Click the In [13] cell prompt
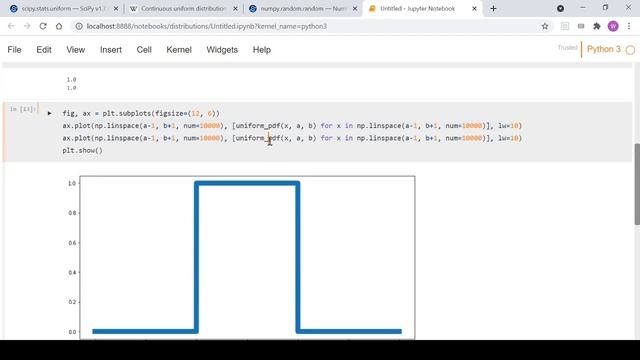 point(23,109)
